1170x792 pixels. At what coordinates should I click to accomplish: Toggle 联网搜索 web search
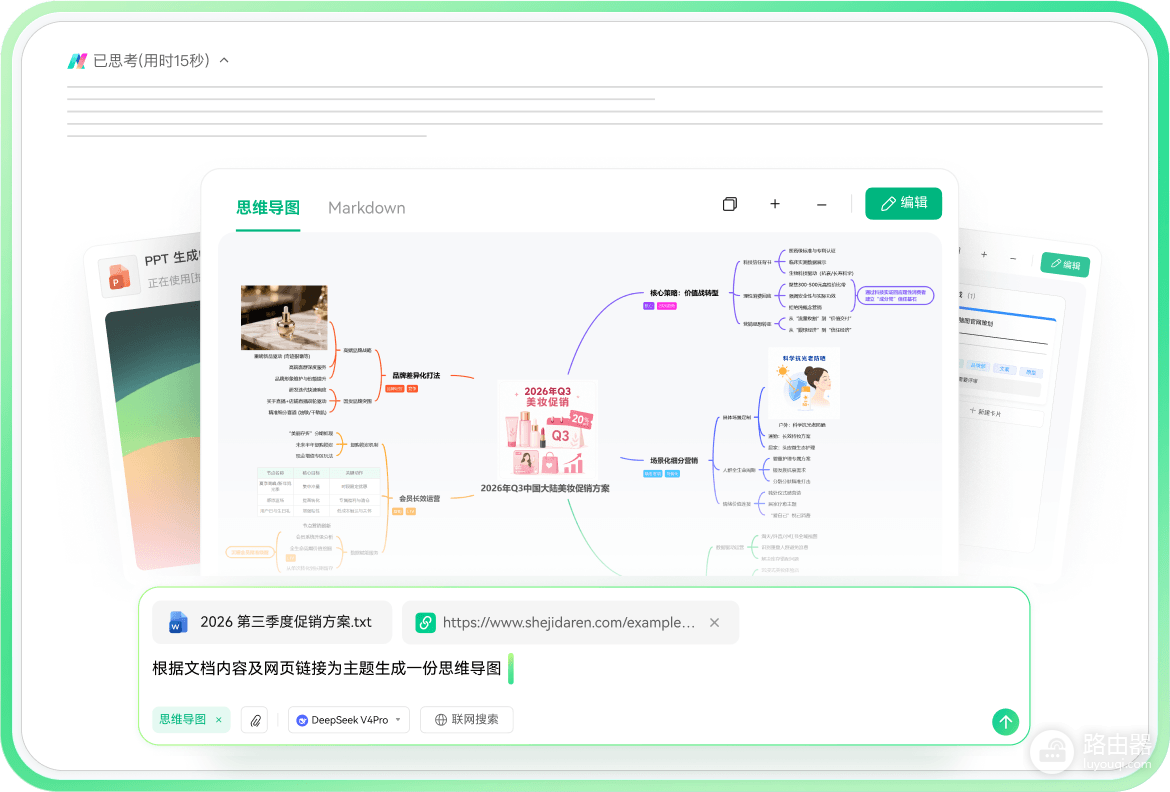pyautogui.click(x=466, y=720)
